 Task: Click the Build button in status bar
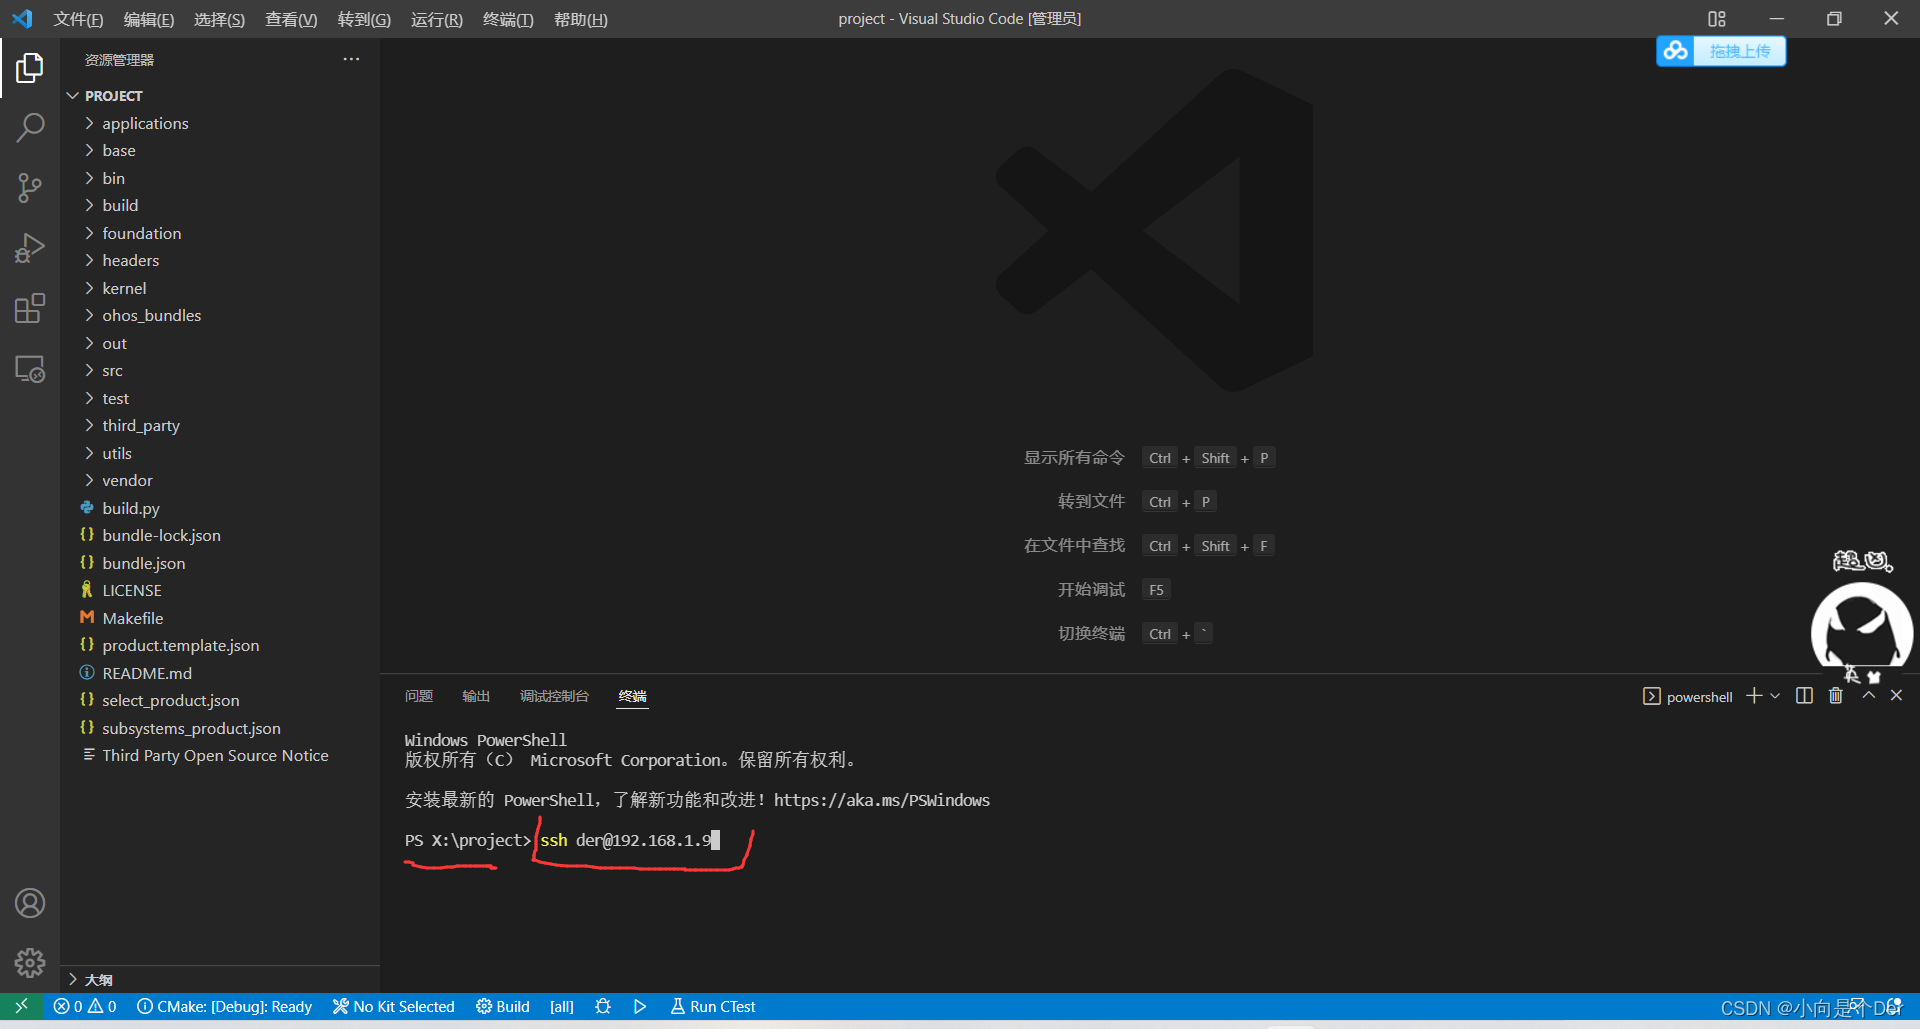503,1006
